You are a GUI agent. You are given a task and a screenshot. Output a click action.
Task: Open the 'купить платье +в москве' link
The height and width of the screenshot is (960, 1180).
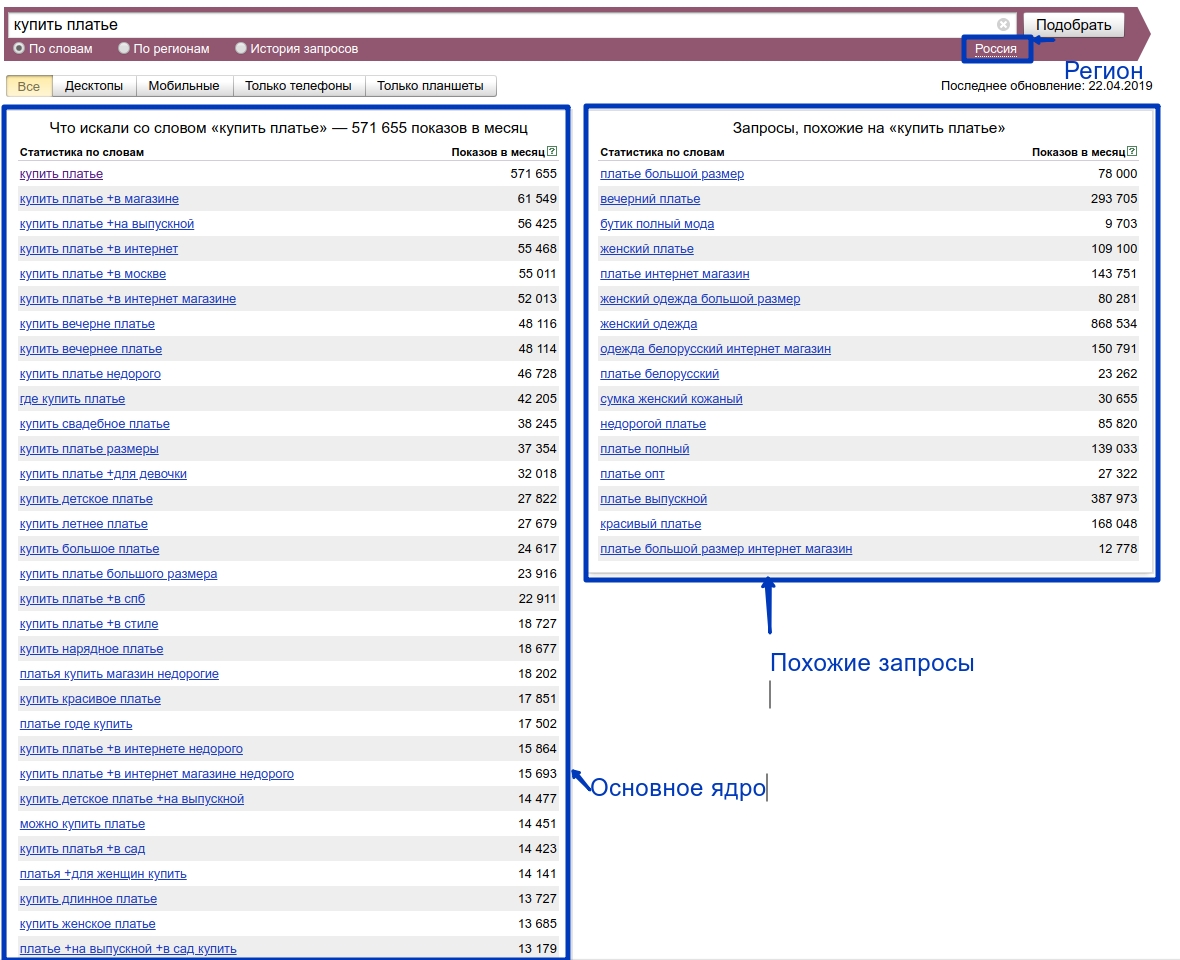pos(93,274)
